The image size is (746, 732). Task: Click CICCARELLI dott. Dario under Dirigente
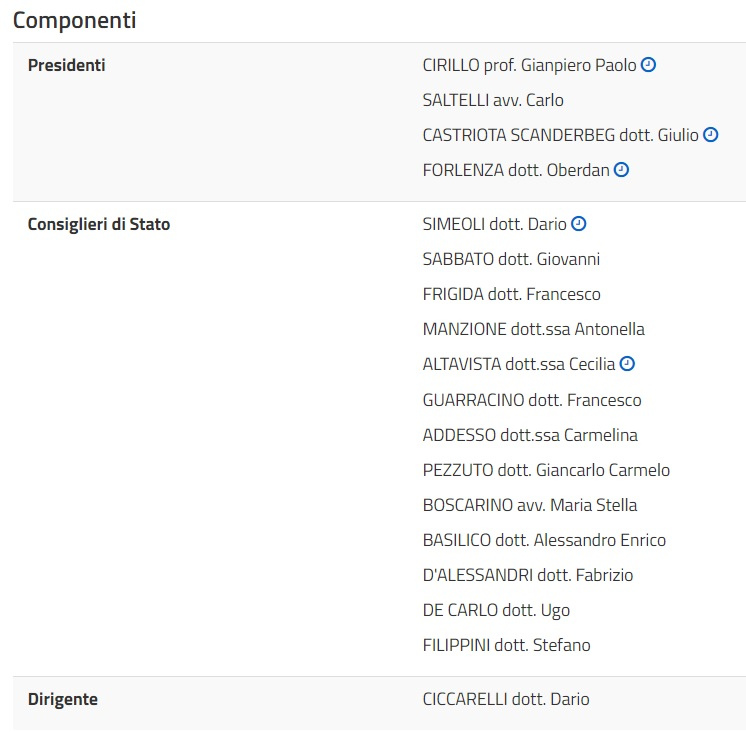506,699
